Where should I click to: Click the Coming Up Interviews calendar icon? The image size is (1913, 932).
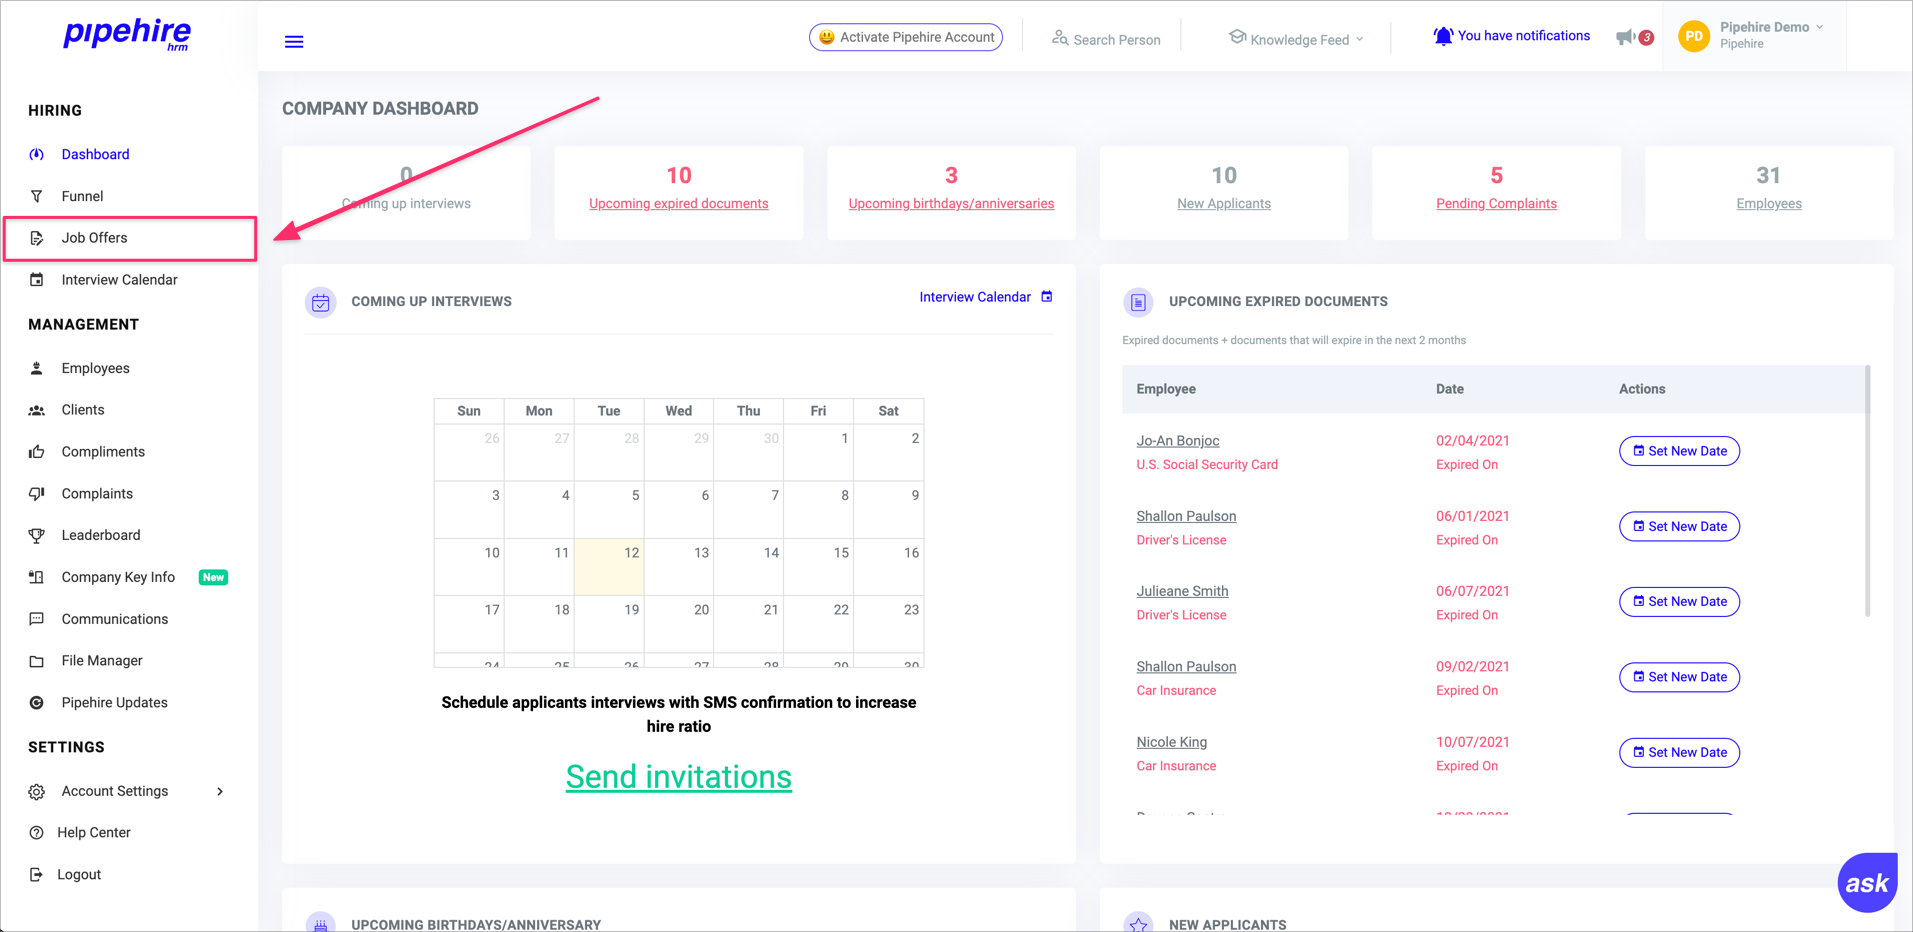[x=321, y=302]
